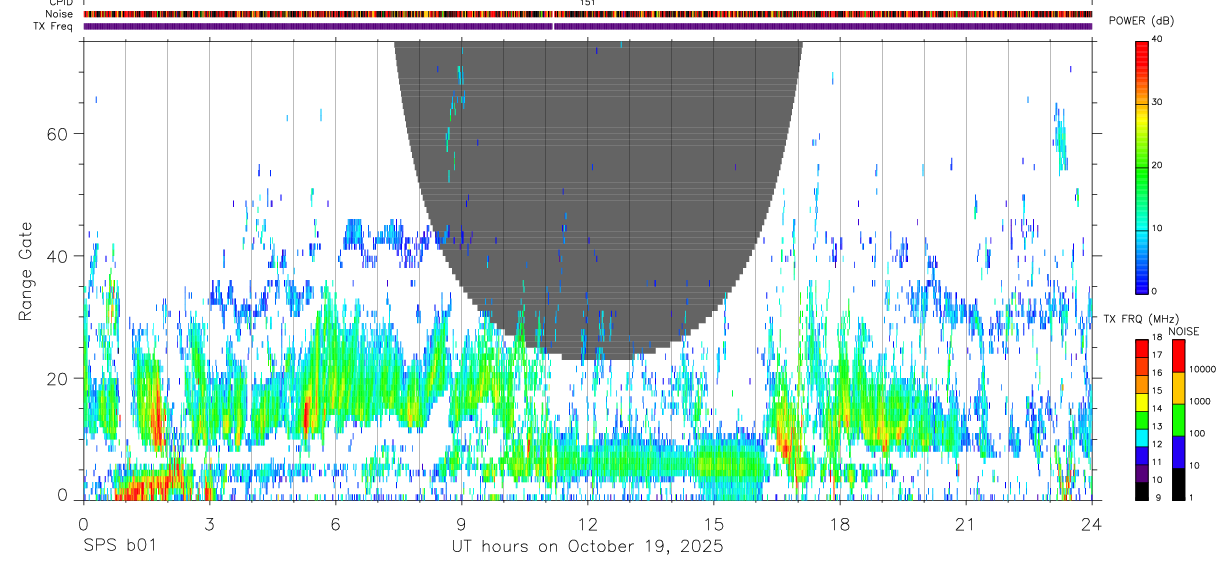Click the 'TX Freq' row label at top
The width and height of the screenshot is (1228, 567).
click(54, 25)
